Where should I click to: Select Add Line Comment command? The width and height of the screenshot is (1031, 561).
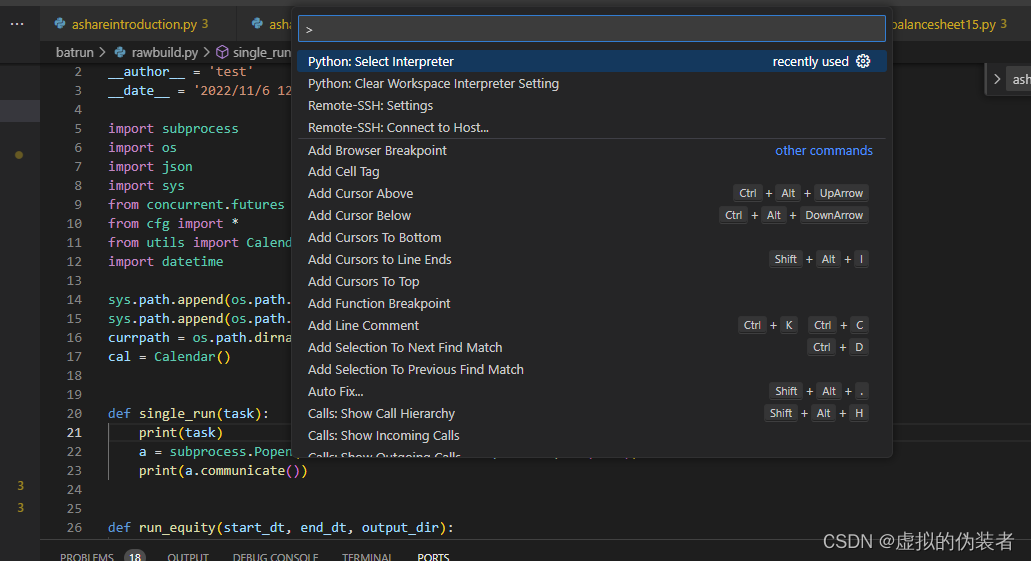[591, 326]
